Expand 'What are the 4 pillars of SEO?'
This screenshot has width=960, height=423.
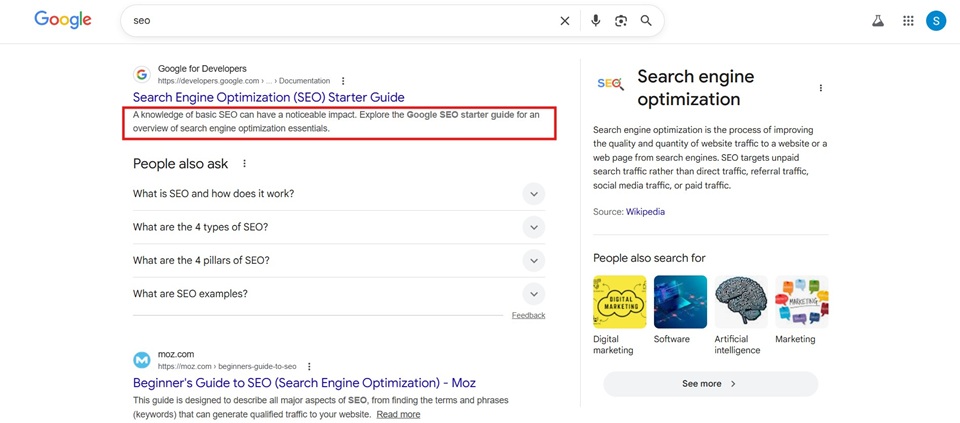tap(339, 260)
